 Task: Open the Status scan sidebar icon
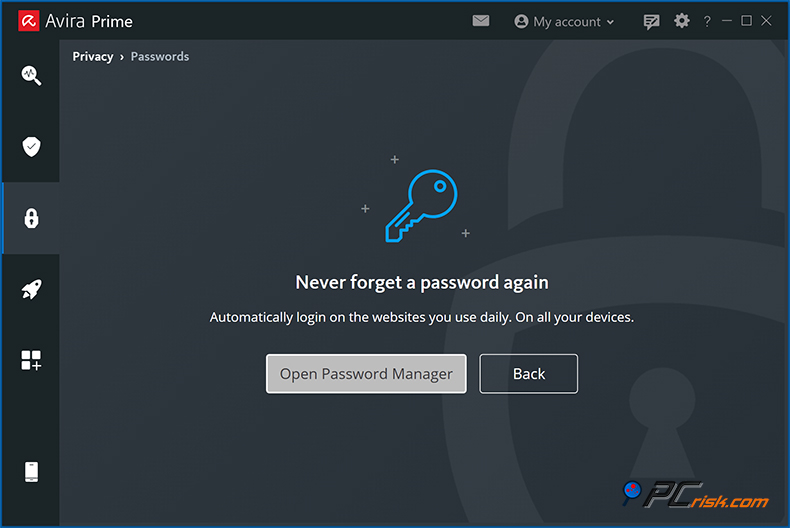coord(31,75)
